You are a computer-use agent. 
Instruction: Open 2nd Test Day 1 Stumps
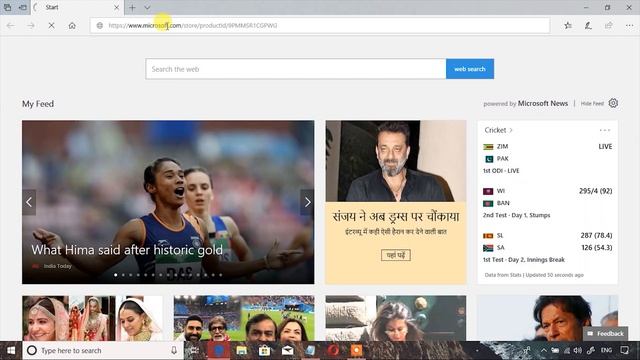[x=516, y=215]
